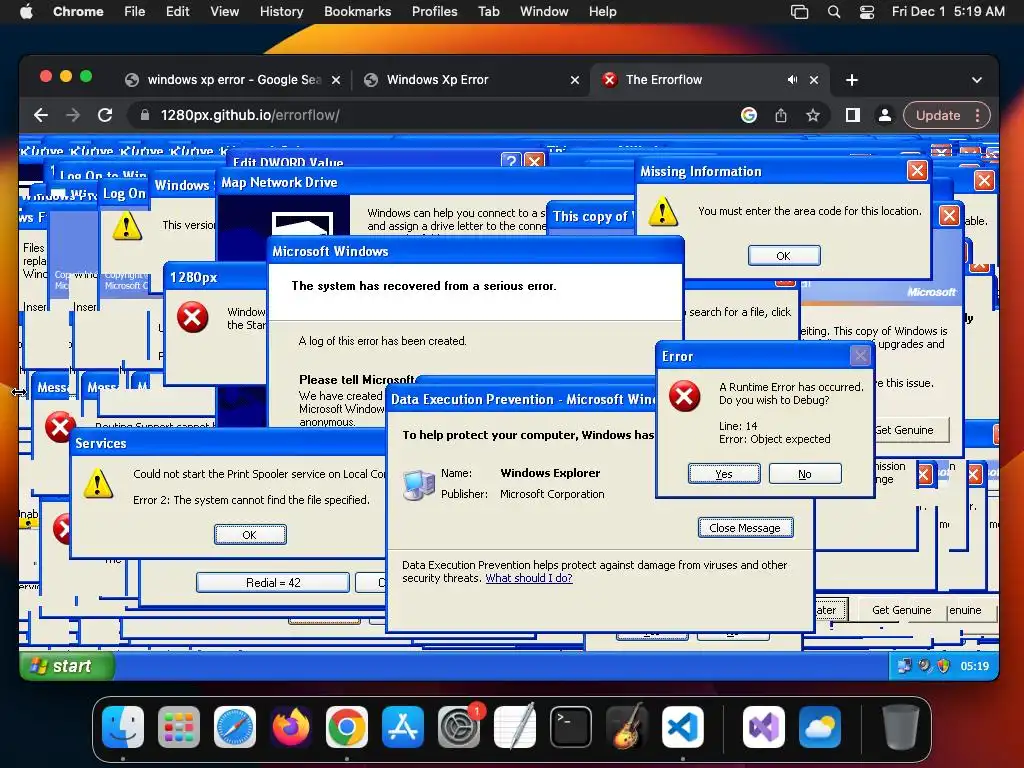Go back with the browser back arrow
The width and height of the screenshot is (1024, 768).
tap(40, 116)
